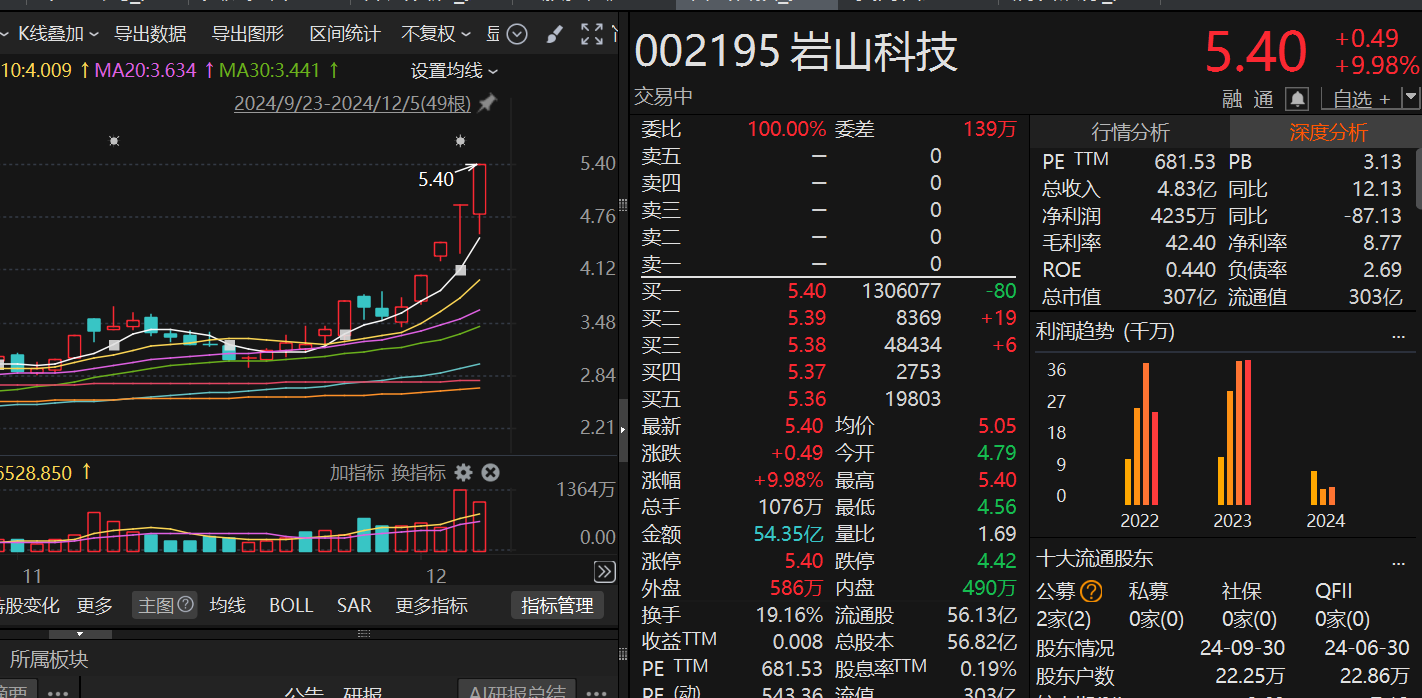Click the double-arrow chart scroll icon

[604, 572]
